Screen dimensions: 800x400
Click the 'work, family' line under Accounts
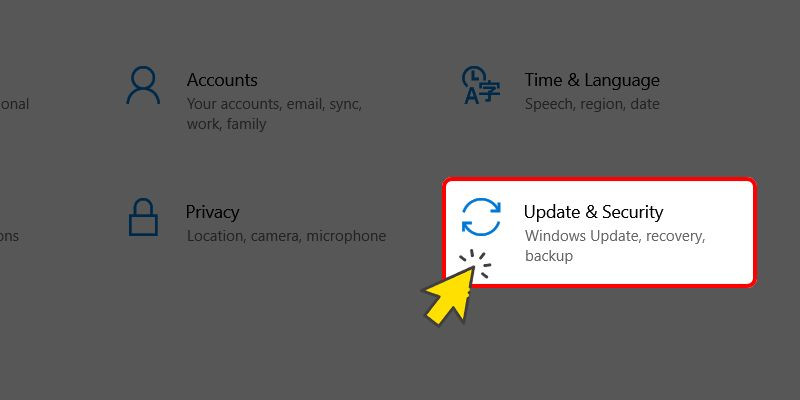(226, 124)
